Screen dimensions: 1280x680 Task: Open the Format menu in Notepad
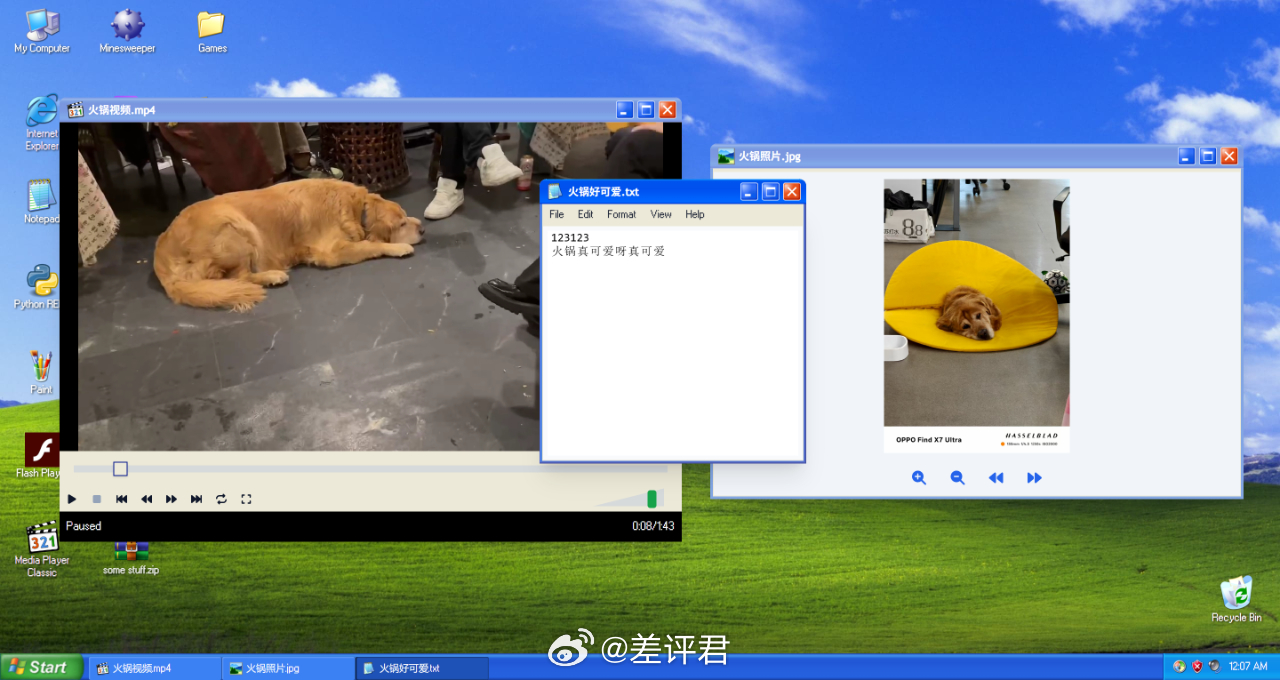click(621, 214)
